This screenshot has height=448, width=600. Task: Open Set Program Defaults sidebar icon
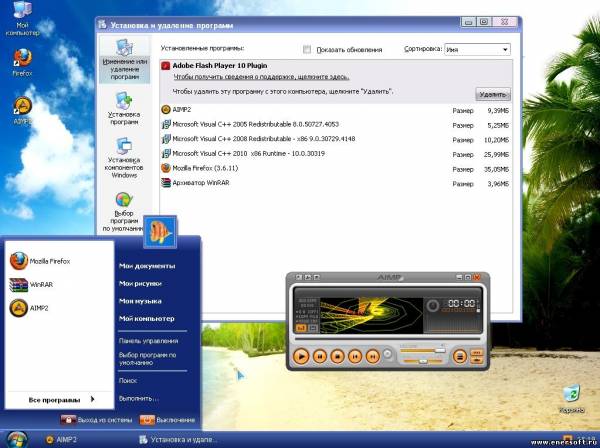pos(124,212)
